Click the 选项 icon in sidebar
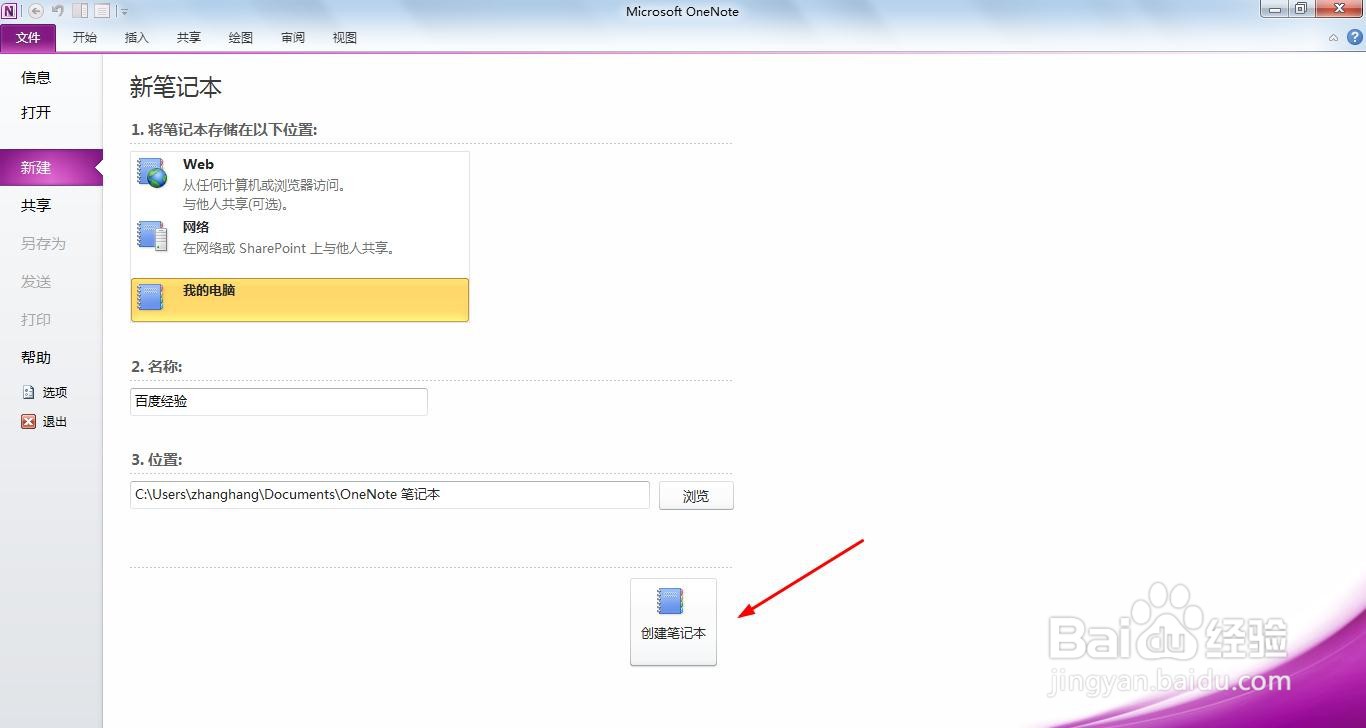Screen dimensions: 1366x728 [28, 393]
